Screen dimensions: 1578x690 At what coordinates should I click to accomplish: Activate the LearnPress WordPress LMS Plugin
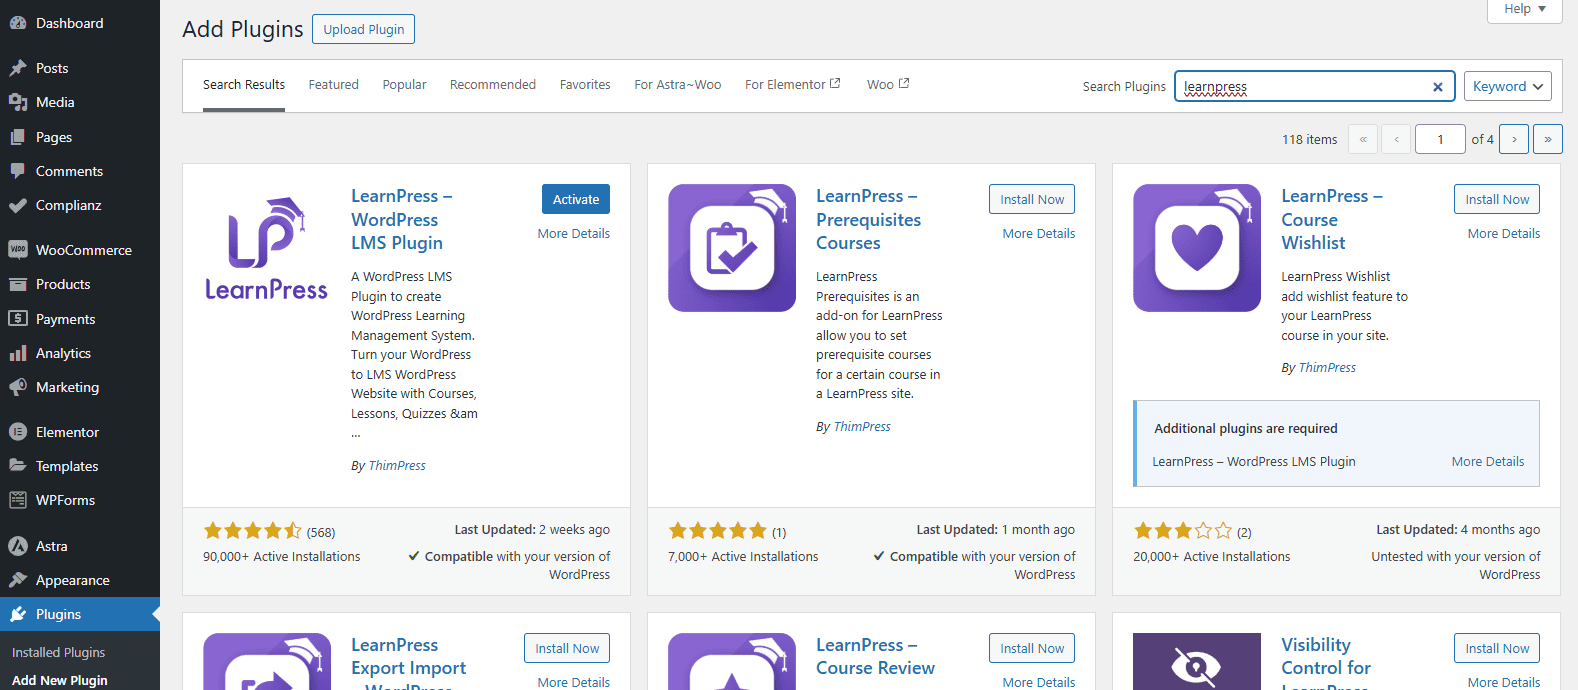[576, 199]
